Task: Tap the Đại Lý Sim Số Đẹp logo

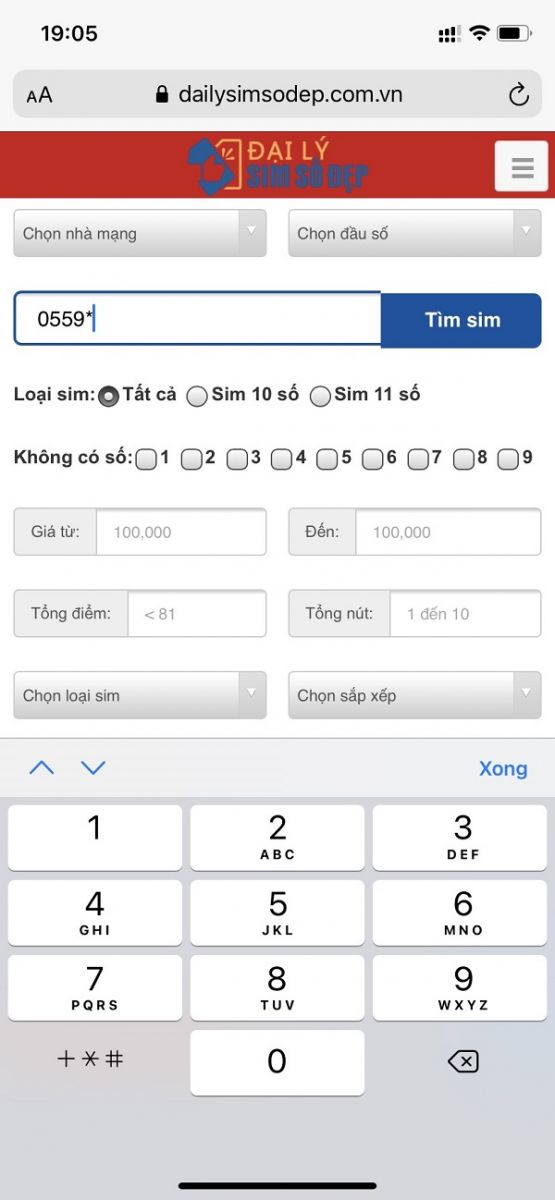Action: (278, 165)
